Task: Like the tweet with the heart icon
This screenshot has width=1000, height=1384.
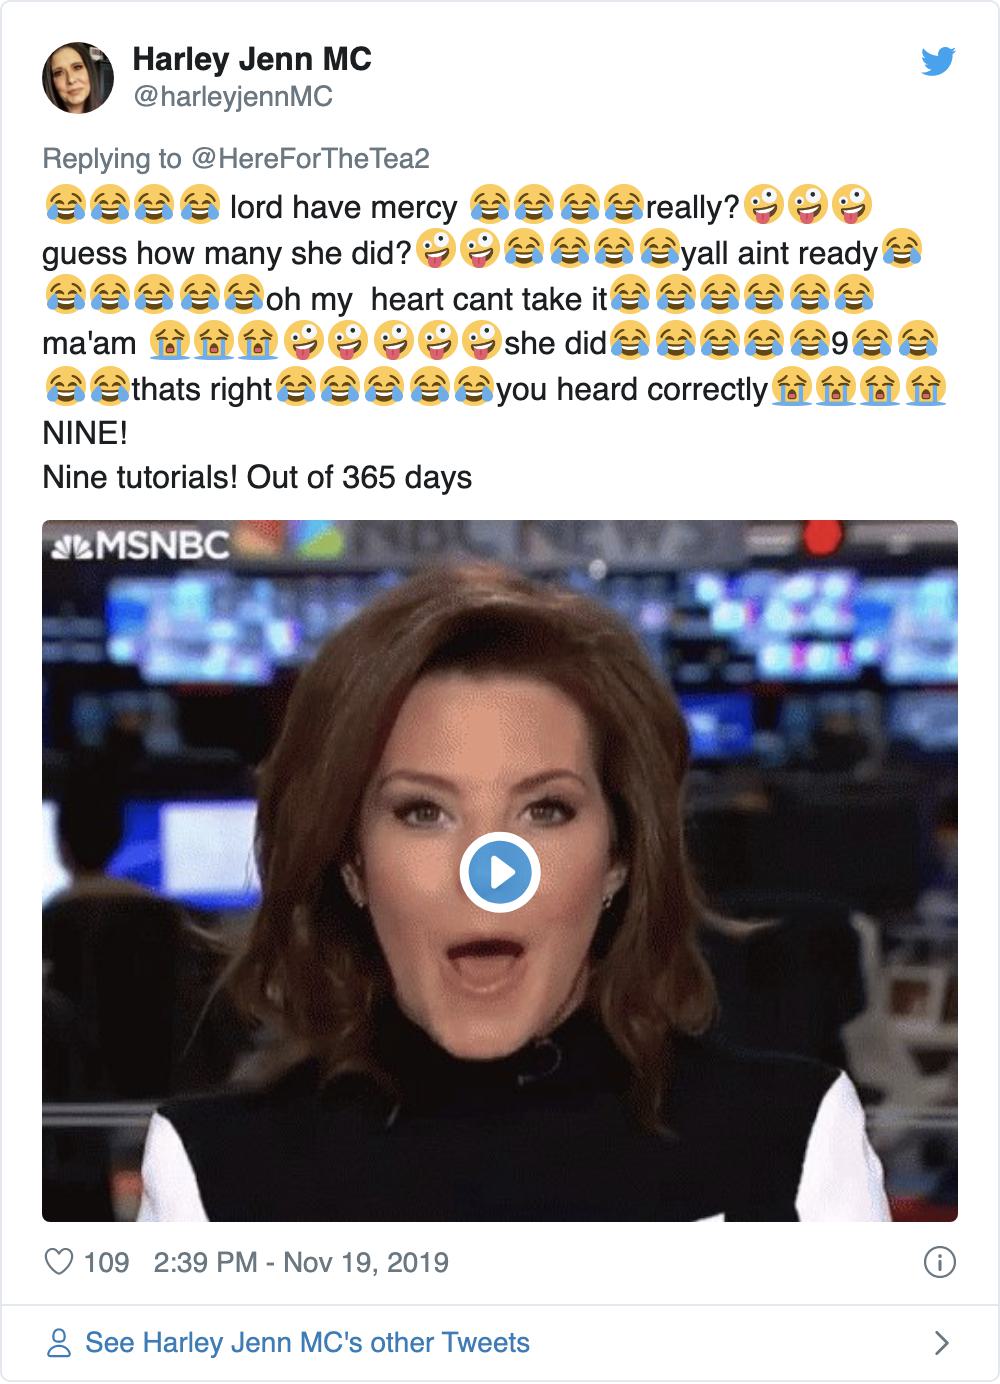Action: (60, 1262)
